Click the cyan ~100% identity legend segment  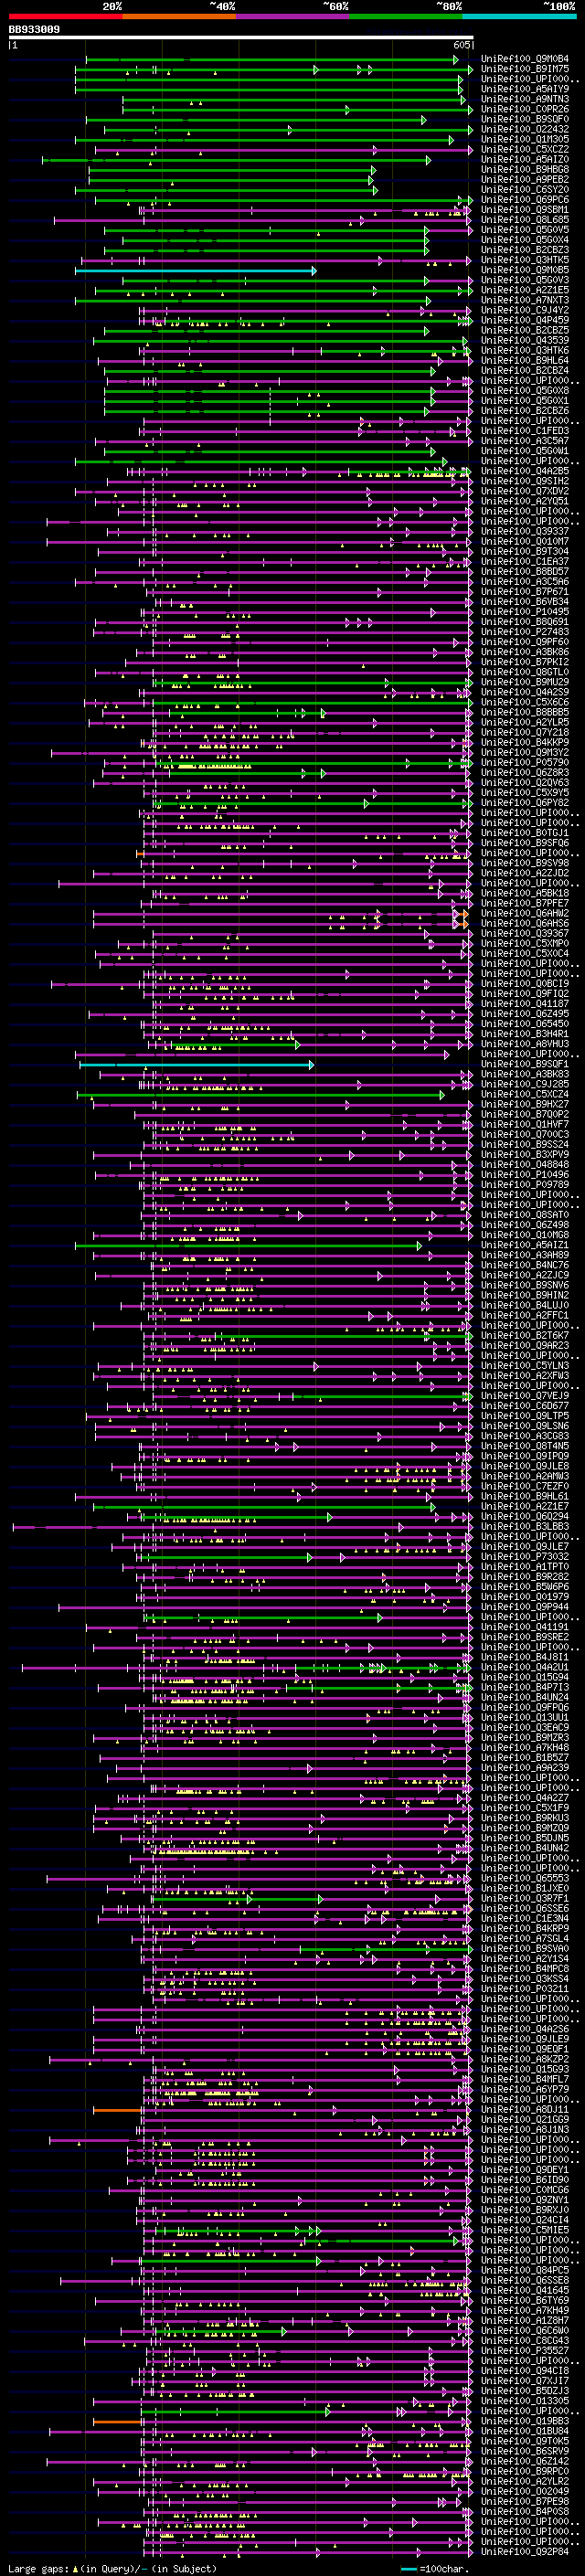click(519, 16)
